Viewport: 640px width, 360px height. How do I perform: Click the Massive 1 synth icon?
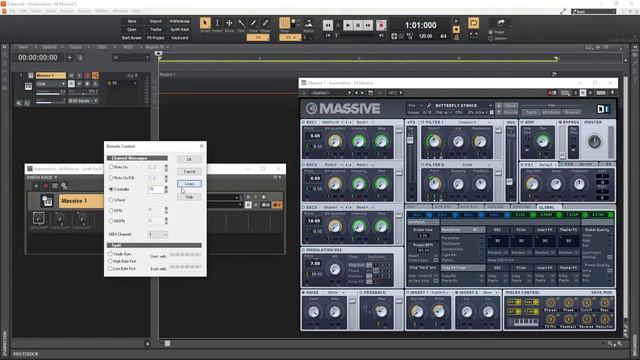[x=47, y=201]
